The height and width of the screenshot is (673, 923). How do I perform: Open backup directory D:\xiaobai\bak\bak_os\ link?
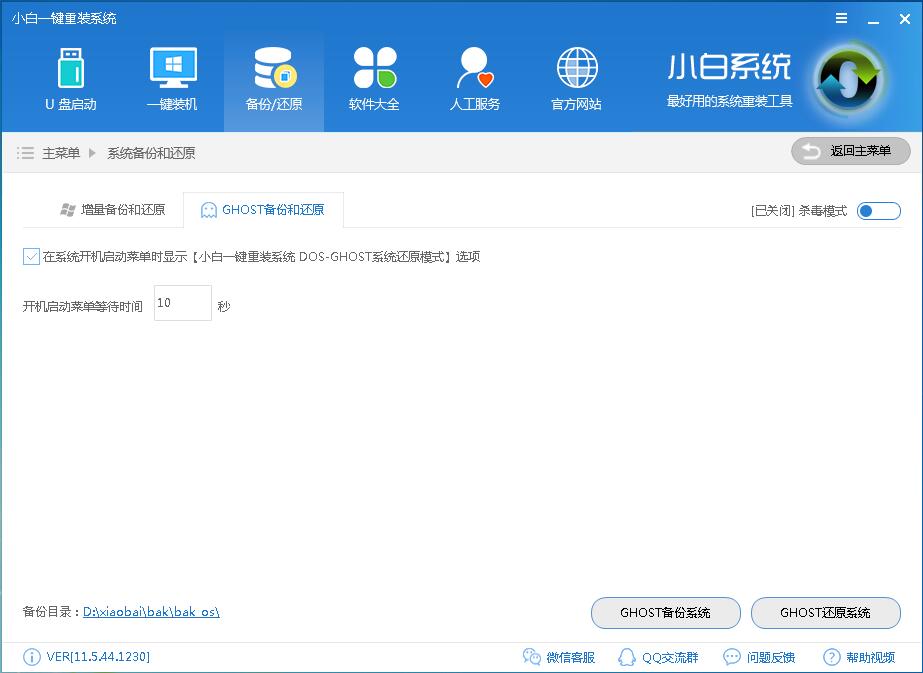click(150, 611)
